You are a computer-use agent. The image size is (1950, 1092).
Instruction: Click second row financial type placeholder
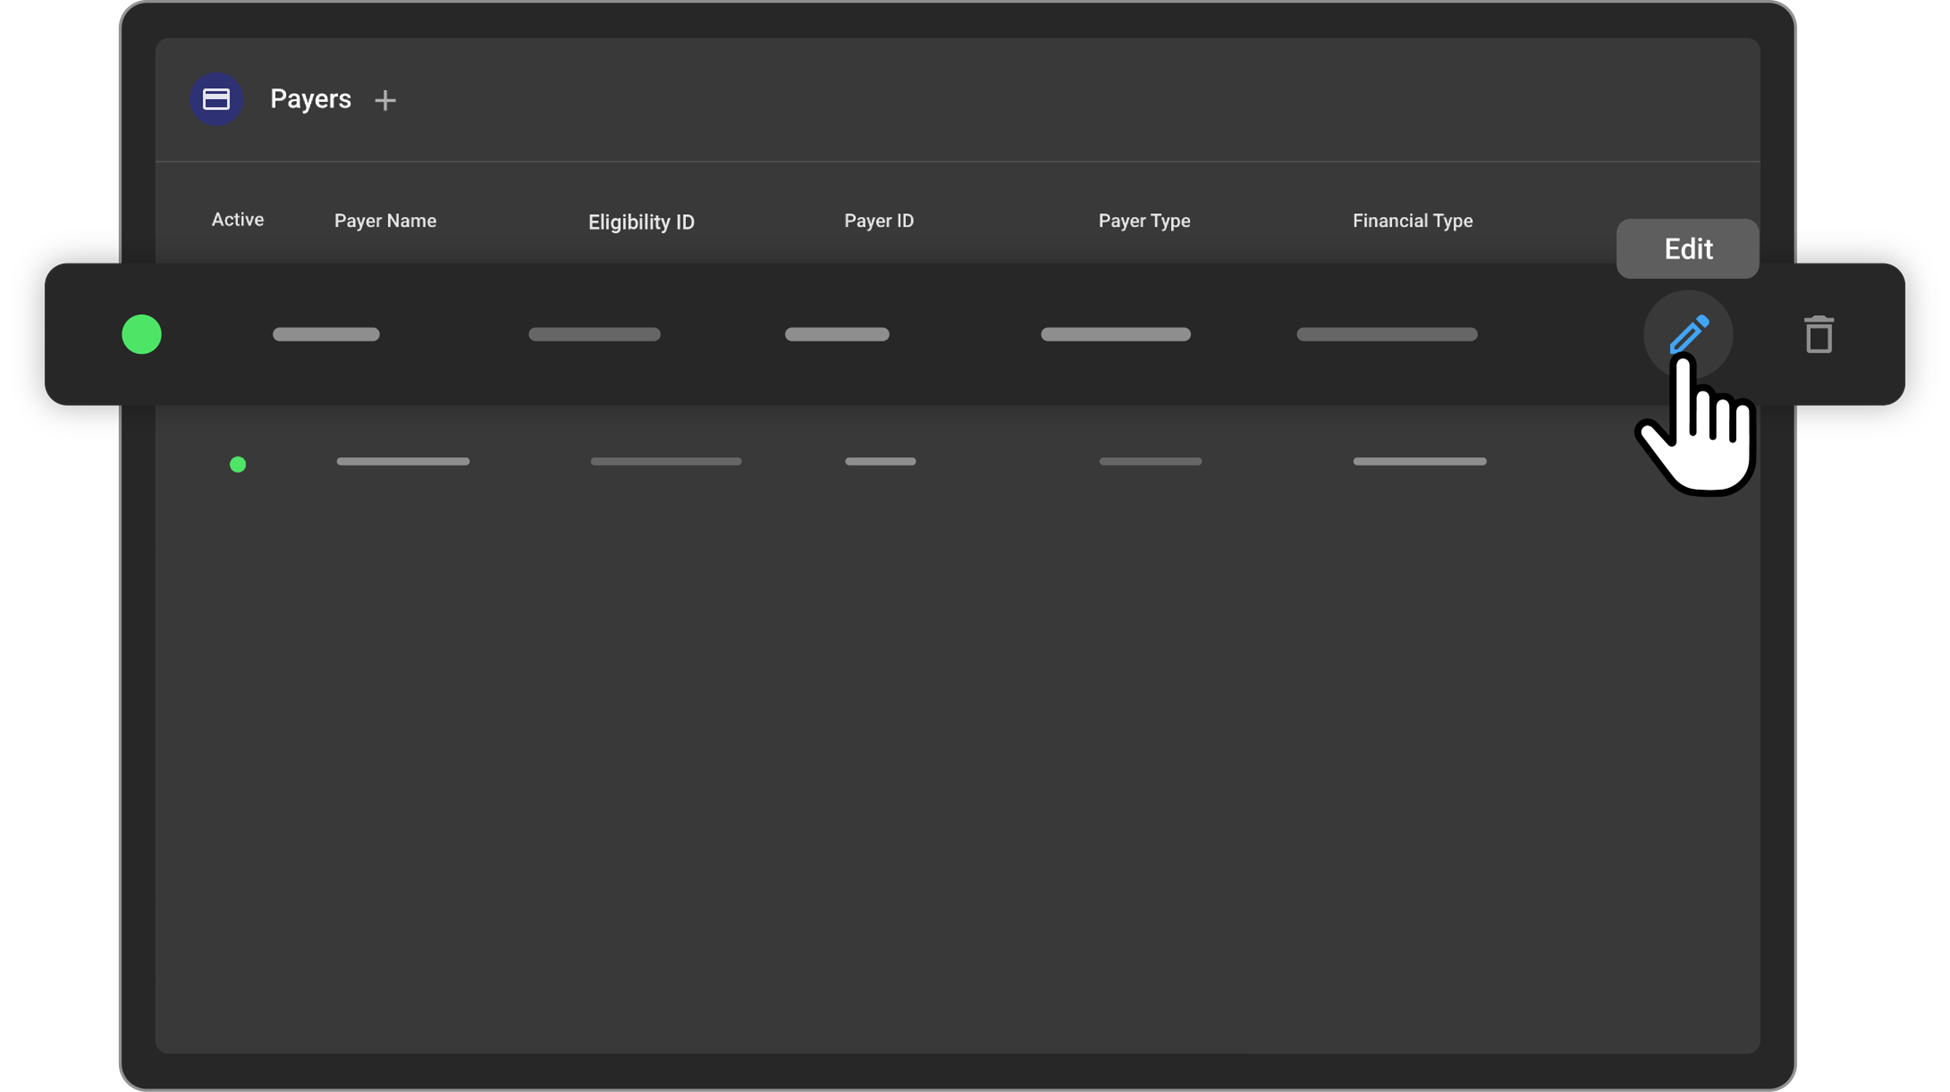point(1419,461)
